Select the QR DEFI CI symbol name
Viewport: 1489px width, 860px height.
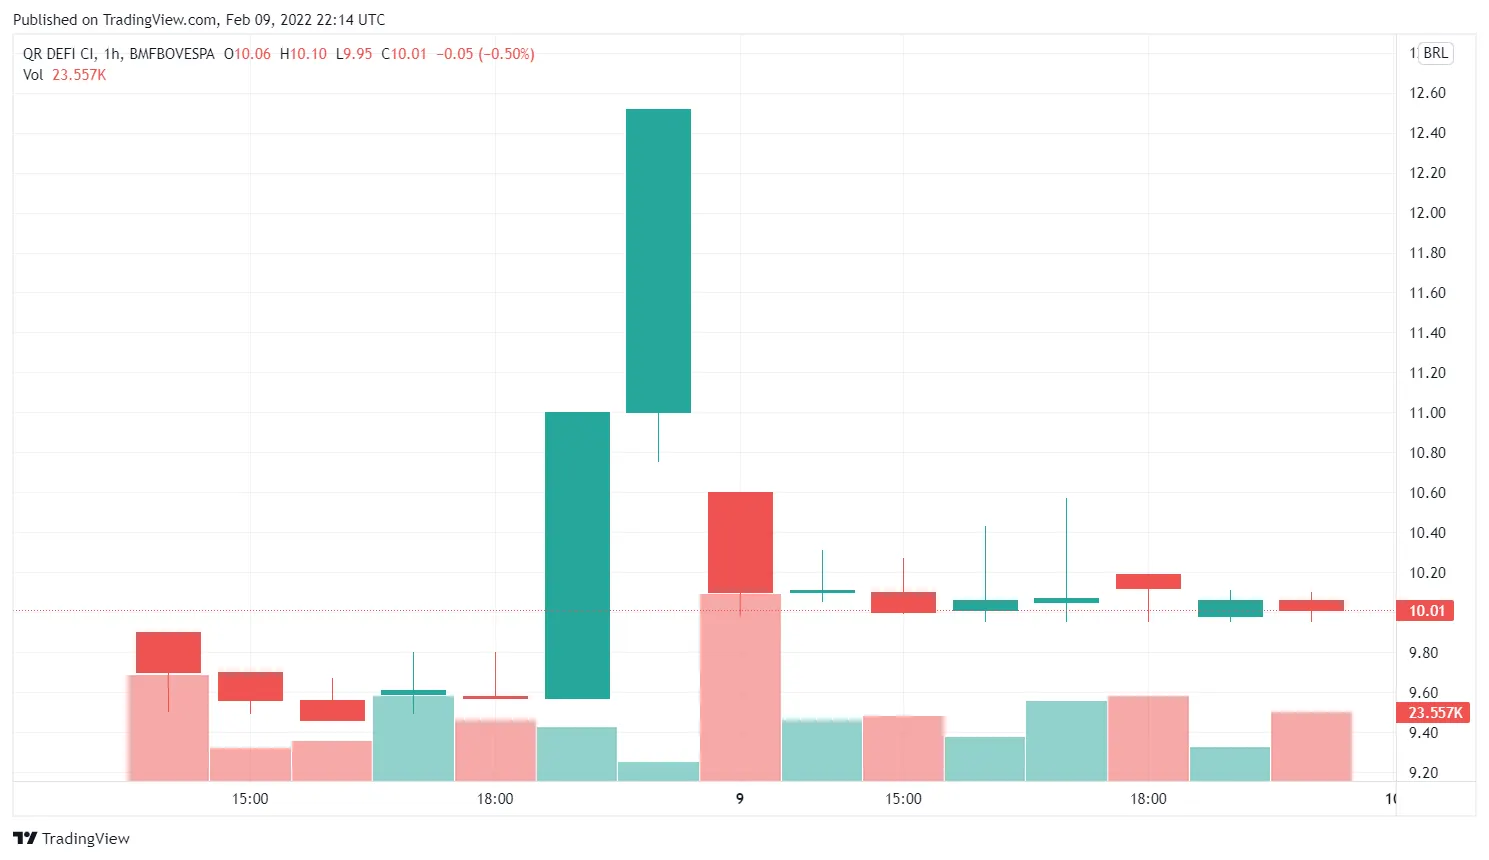coord(60,54)
